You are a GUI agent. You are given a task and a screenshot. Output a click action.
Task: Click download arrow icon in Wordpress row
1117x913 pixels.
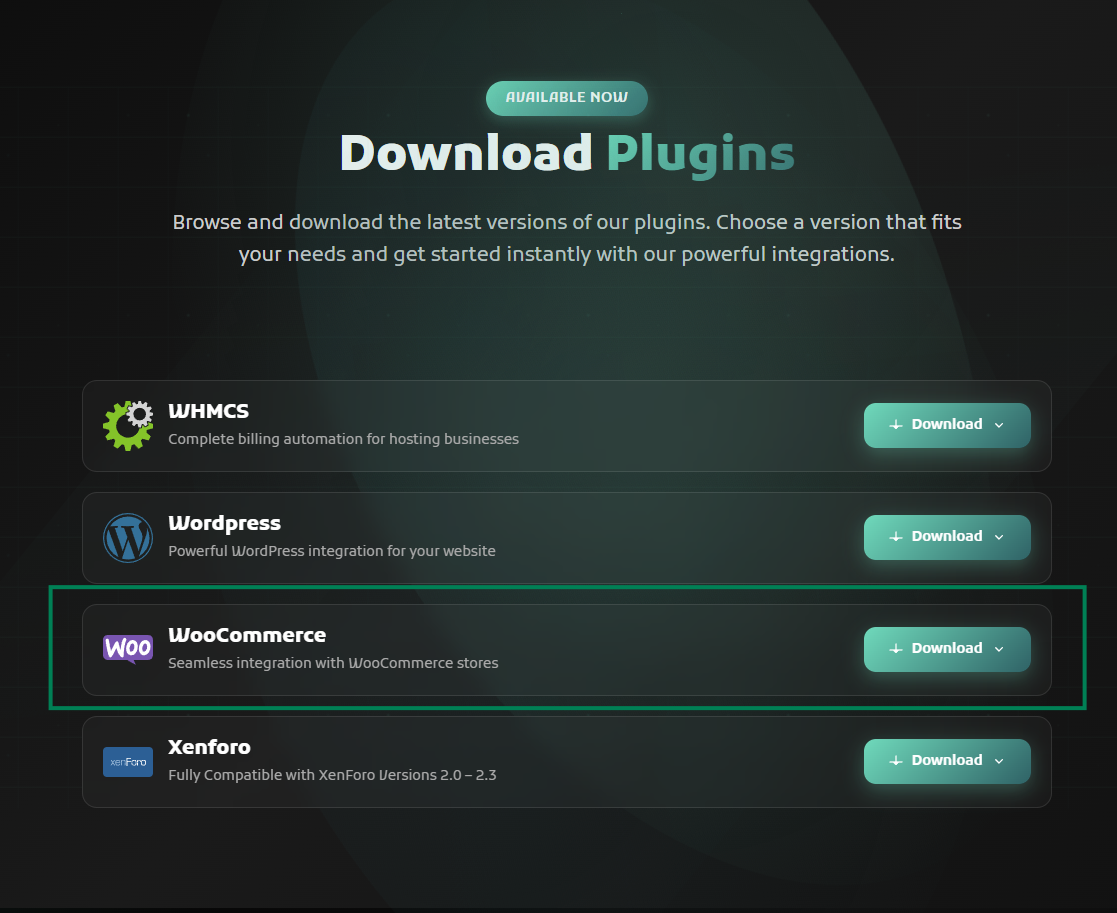[x=896, y=537]
